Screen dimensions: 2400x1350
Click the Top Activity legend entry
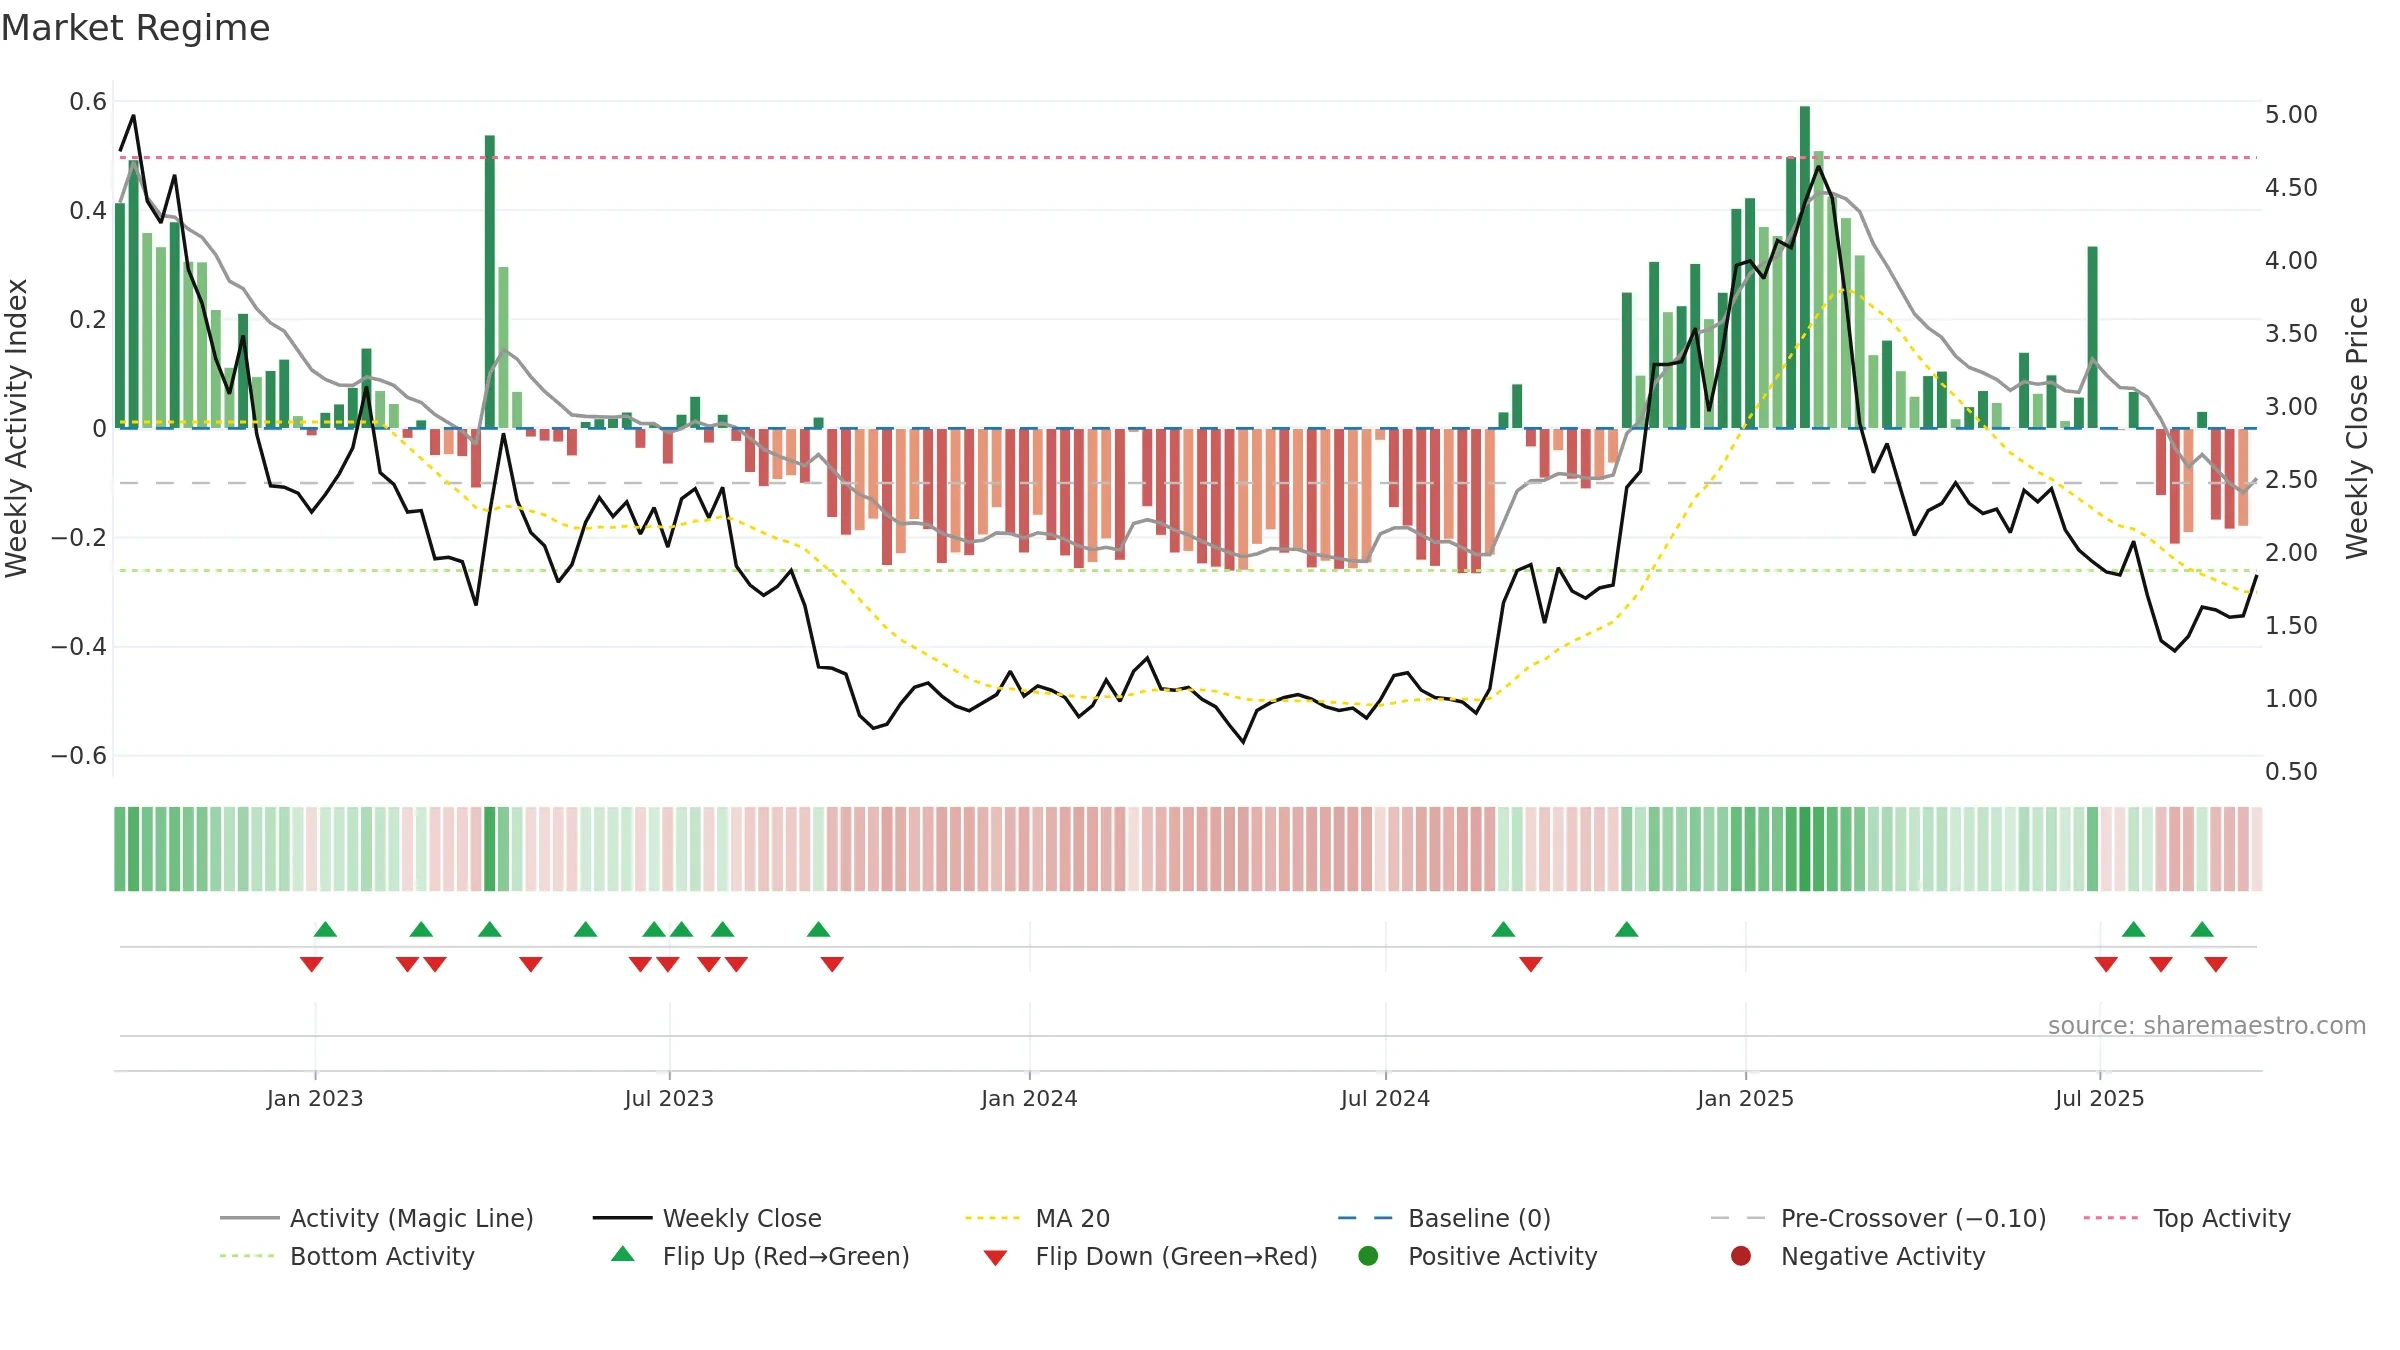[x=2187, y=1218]
